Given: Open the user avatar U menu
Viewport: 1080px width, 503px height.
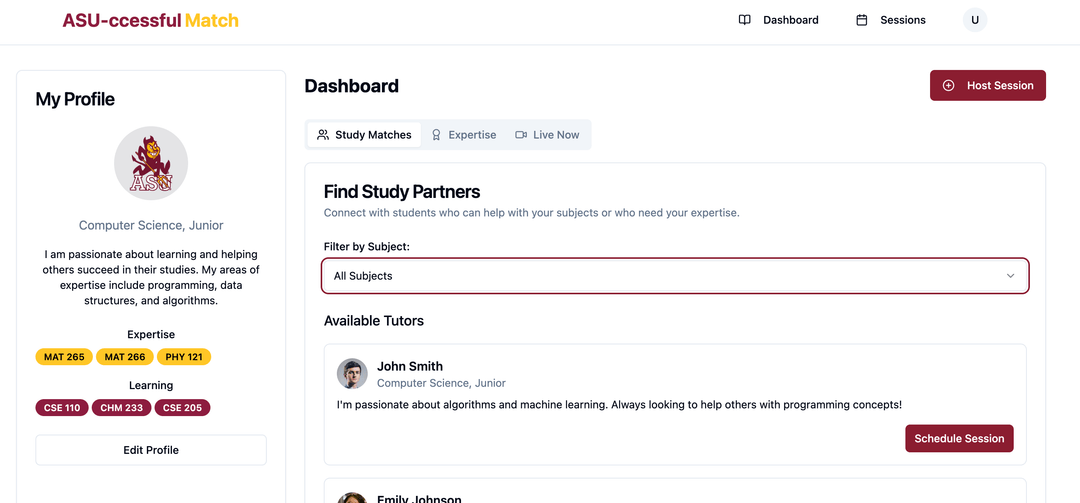Looking at the screenshot, I should (x=975, y=20).
